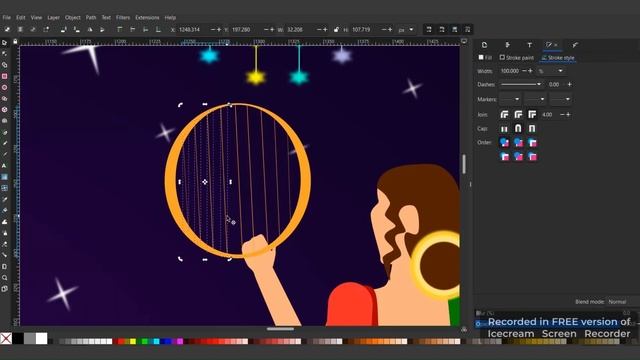Toggle width and height ratio lock
The height and width of the screenshot is (360, 640).
pyautogui.click(x=336, y=30)
